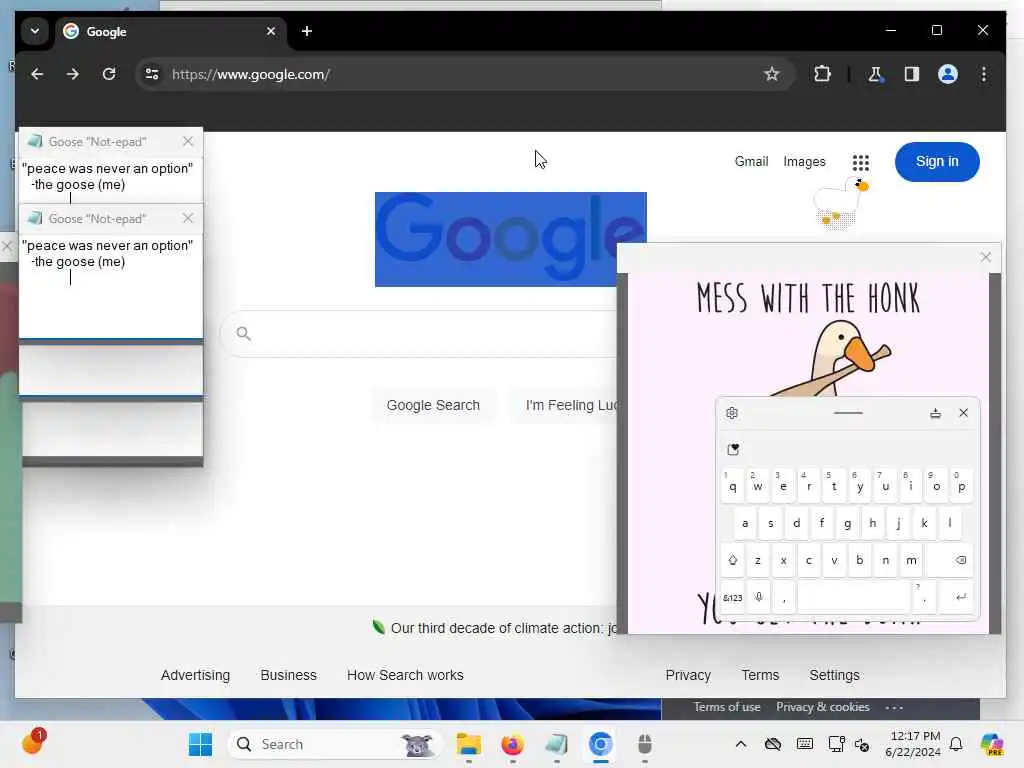Bookmark this tab with the star icon
This screenshot has height=768, width=1024.
point(771,74)
